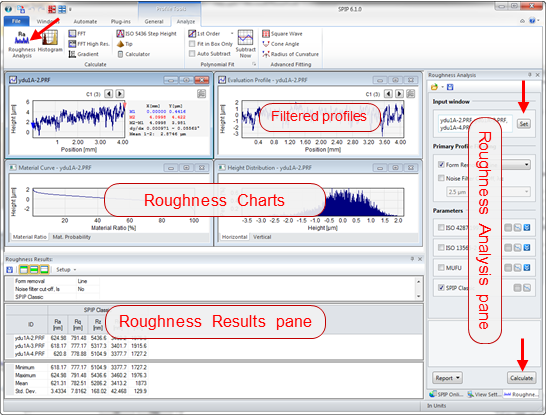Viewport: 547px width, 415px height.
Task: Select Square Wave fitting
Action: pos(282,33)
